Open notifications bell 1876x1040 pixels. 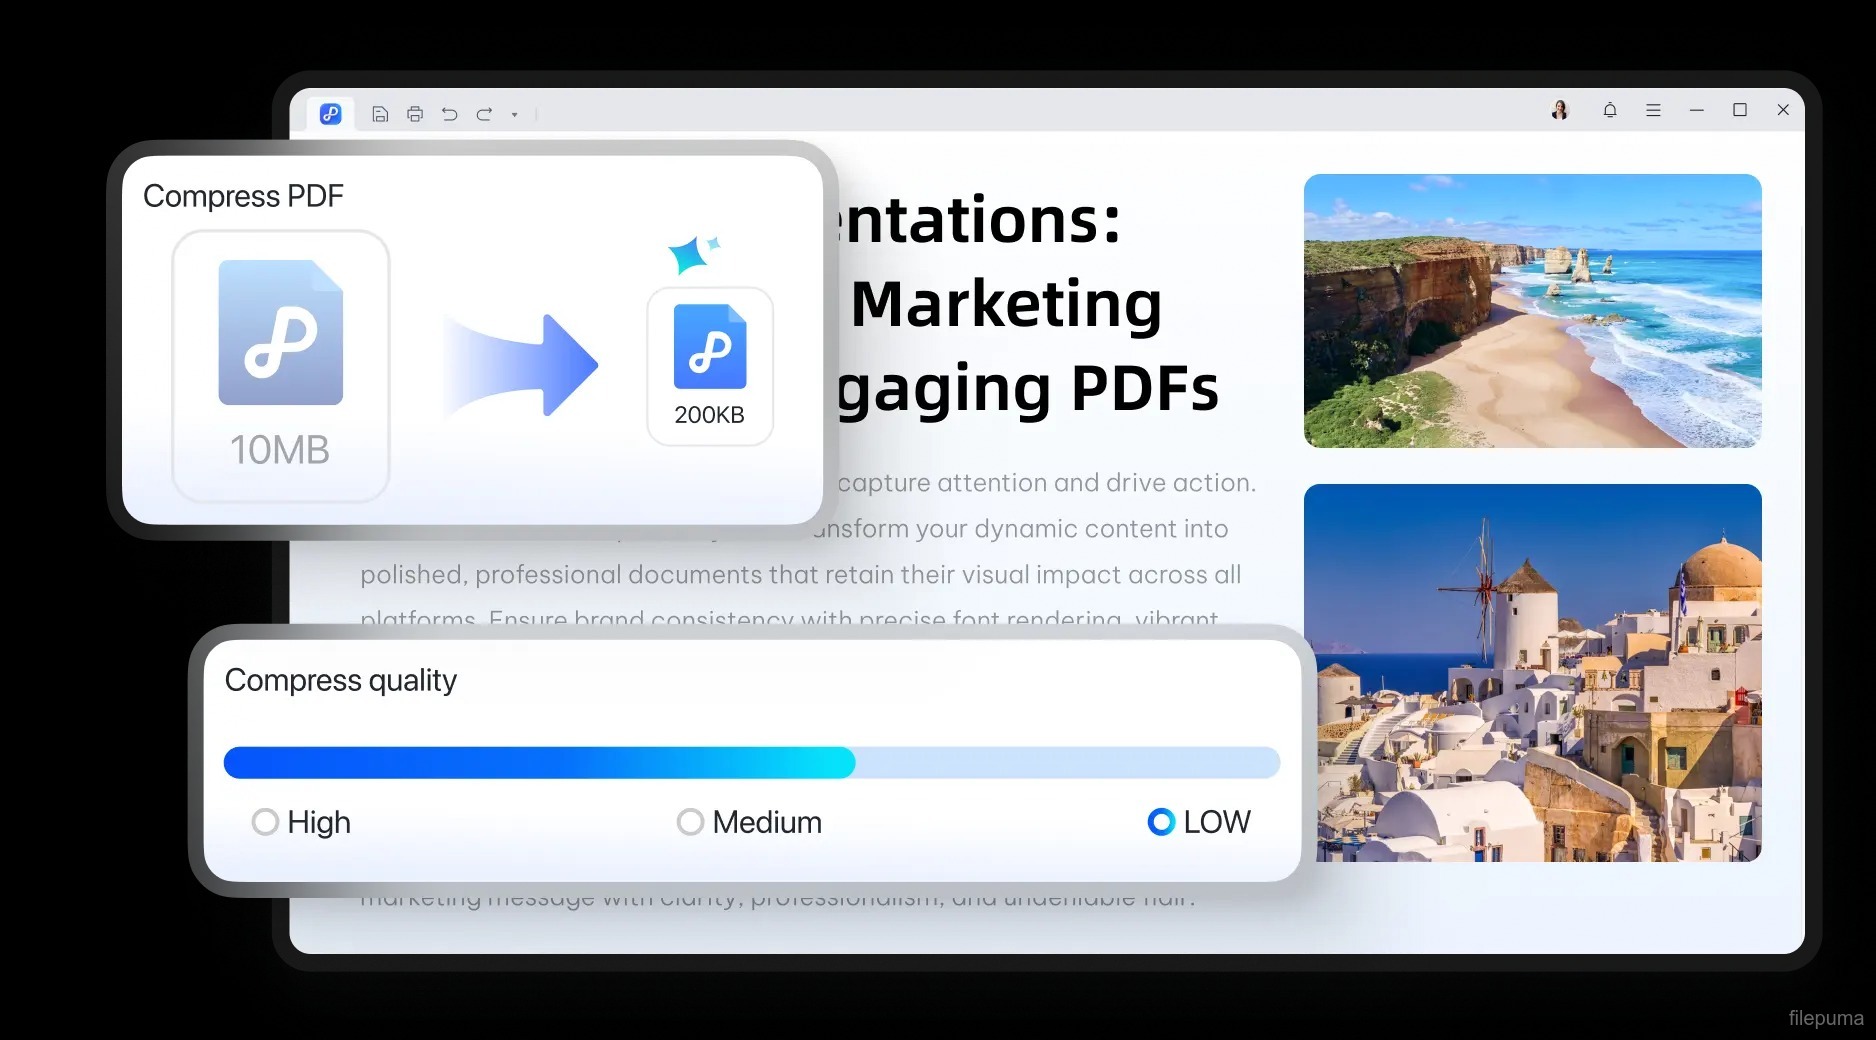click(x=1609, y=110)
